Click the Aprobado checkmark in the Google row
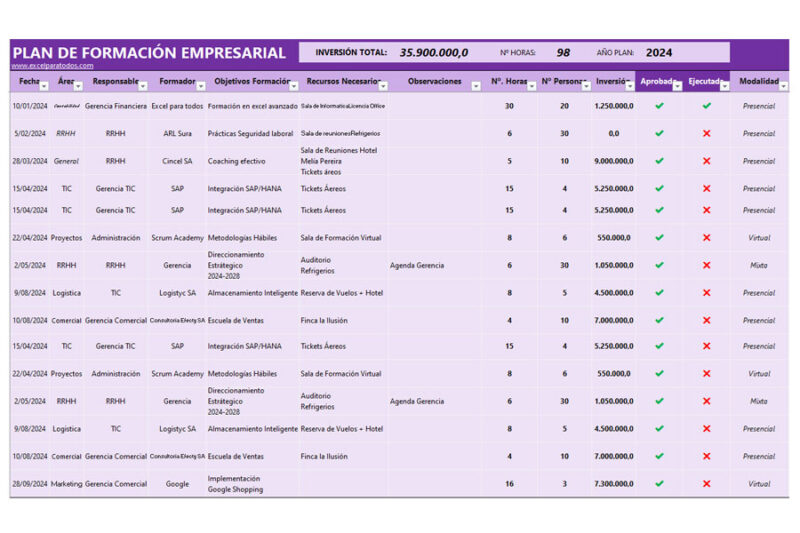Screen dimensions: 800x533 coord(659,484)
